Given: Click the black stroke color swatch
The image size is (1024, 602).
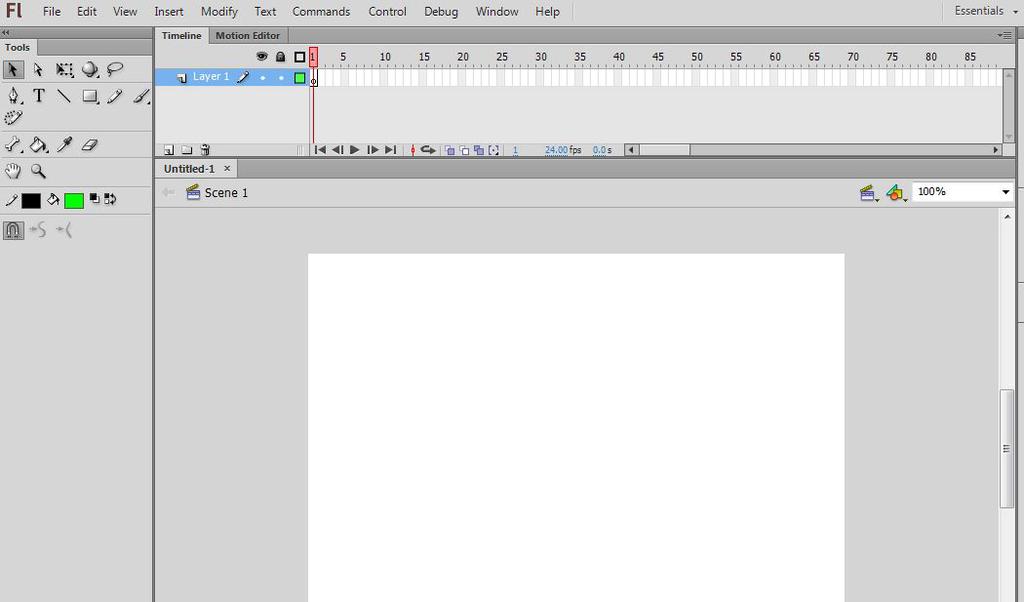Looking at the screenshot, I should coord(31,200).
